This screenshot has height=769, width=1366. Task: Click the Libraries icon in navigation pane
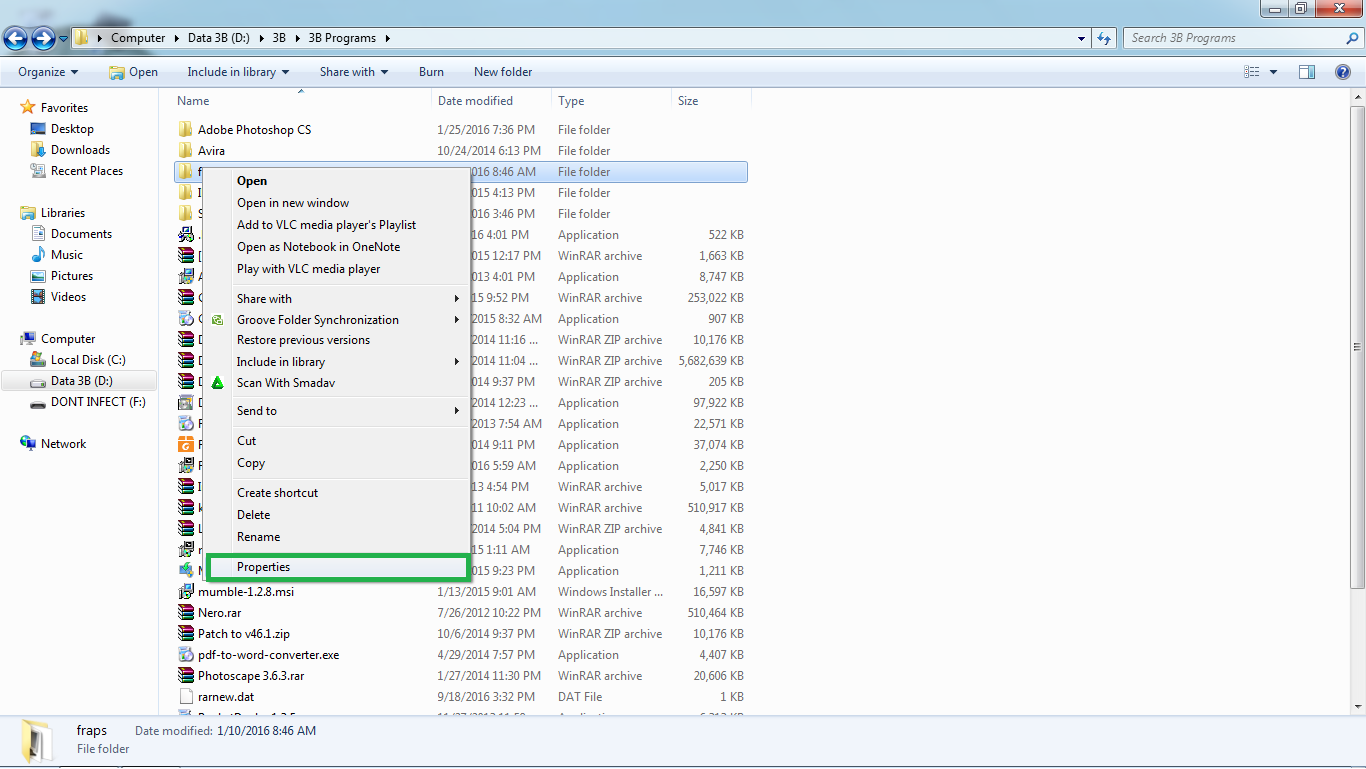click(x=28, y=213)
